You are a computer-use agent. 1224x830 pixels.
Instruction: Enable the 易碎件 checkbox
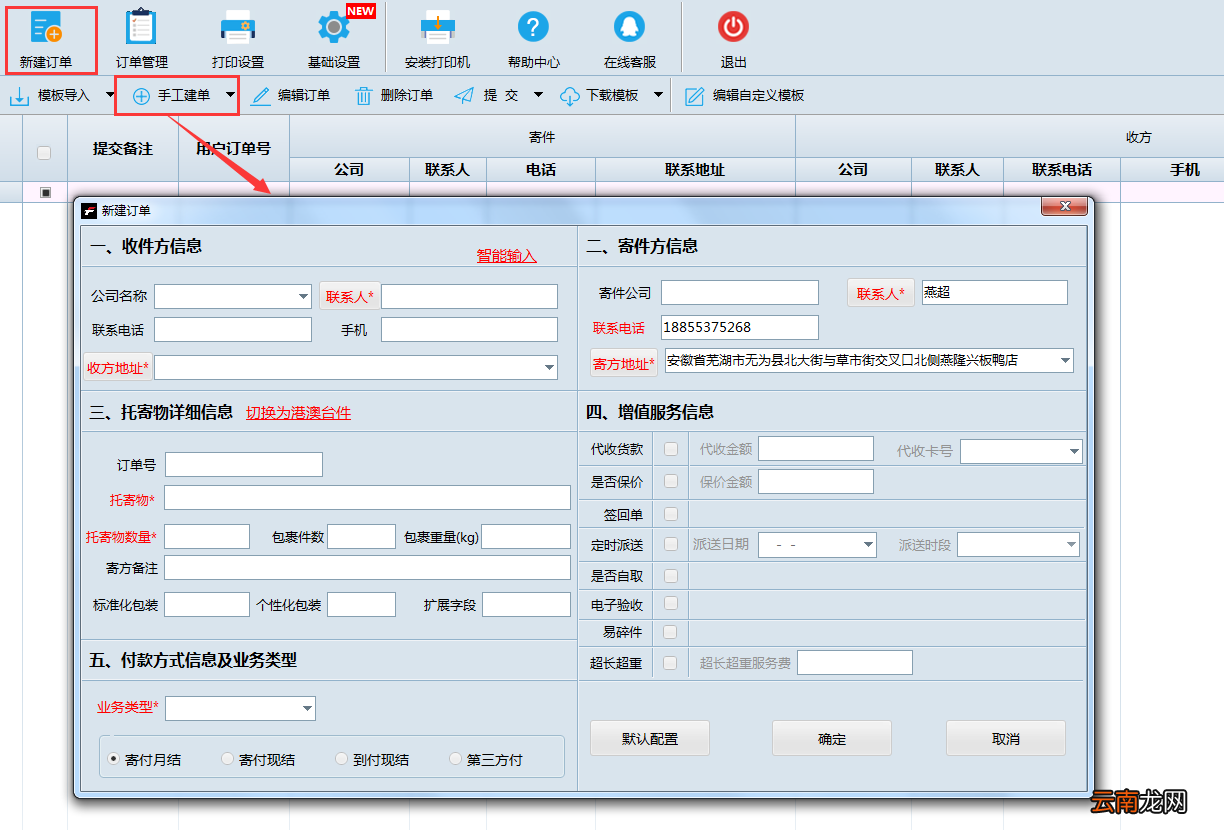671,632
